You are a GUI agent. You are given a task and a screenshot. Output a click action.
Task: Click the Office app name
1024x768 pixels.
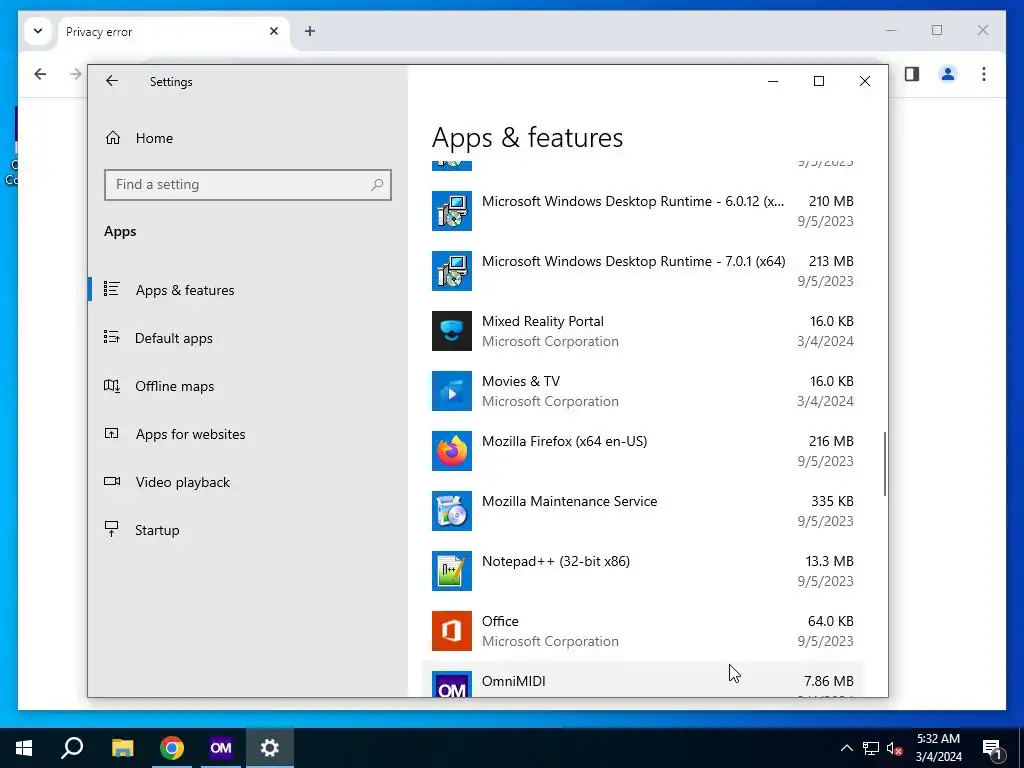[x=500, y=622]
